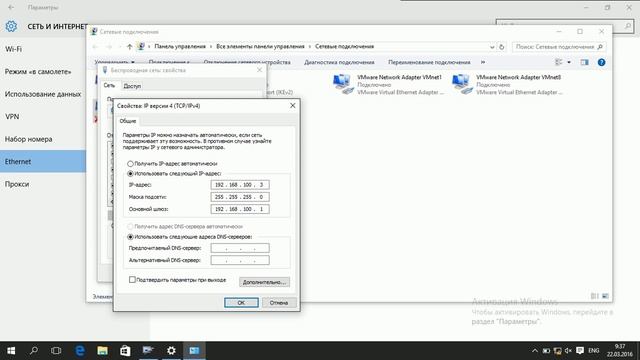This screenshot has width=640, height=360.
Task: Open Режим «в самолете» settings
Action: 43,71
